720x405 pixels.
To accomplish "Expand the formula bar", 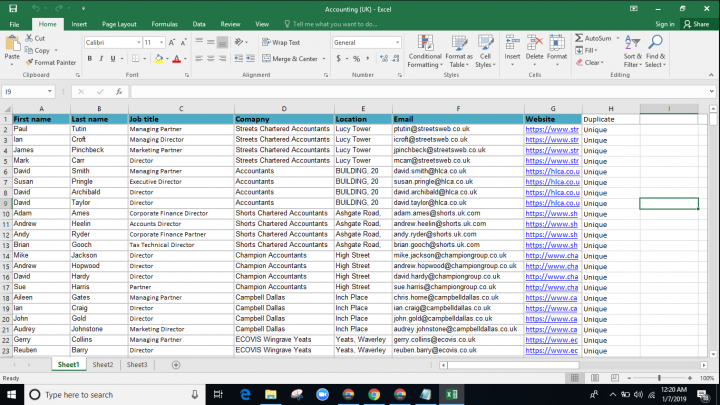I will click(711, 91).
